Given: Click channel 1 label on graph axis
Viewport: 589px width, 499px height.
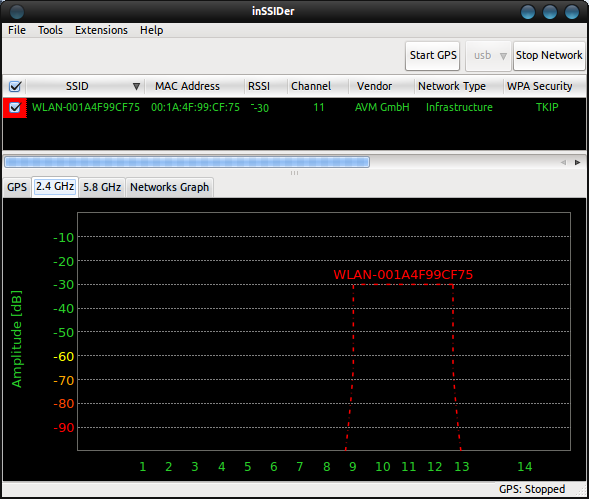Looking at the screenshot, I should [x=143, y=467].
